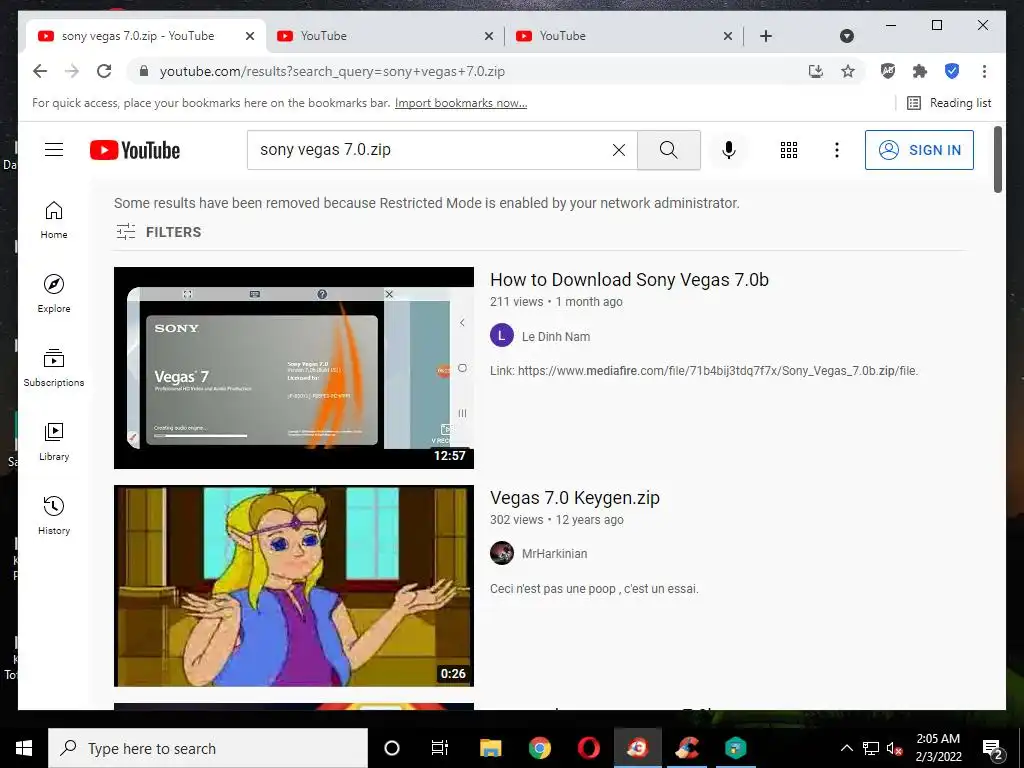This screenshot has width=1024, height=768.
Task: Open the ad blocker extension icon
Action: click(x=888, y=71)
